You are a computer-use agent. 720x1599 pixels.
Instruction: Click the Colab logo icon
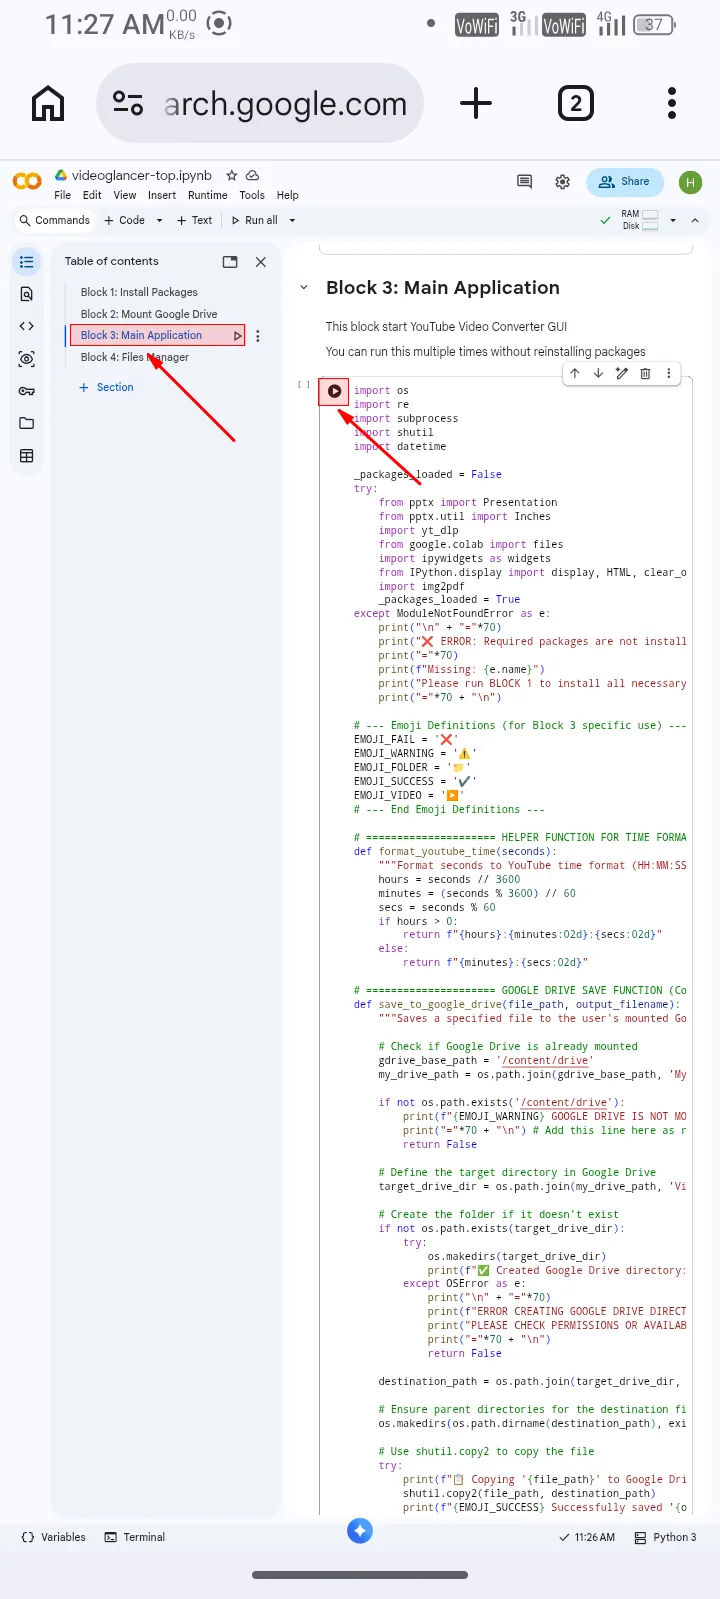click(x=27, y=181)
